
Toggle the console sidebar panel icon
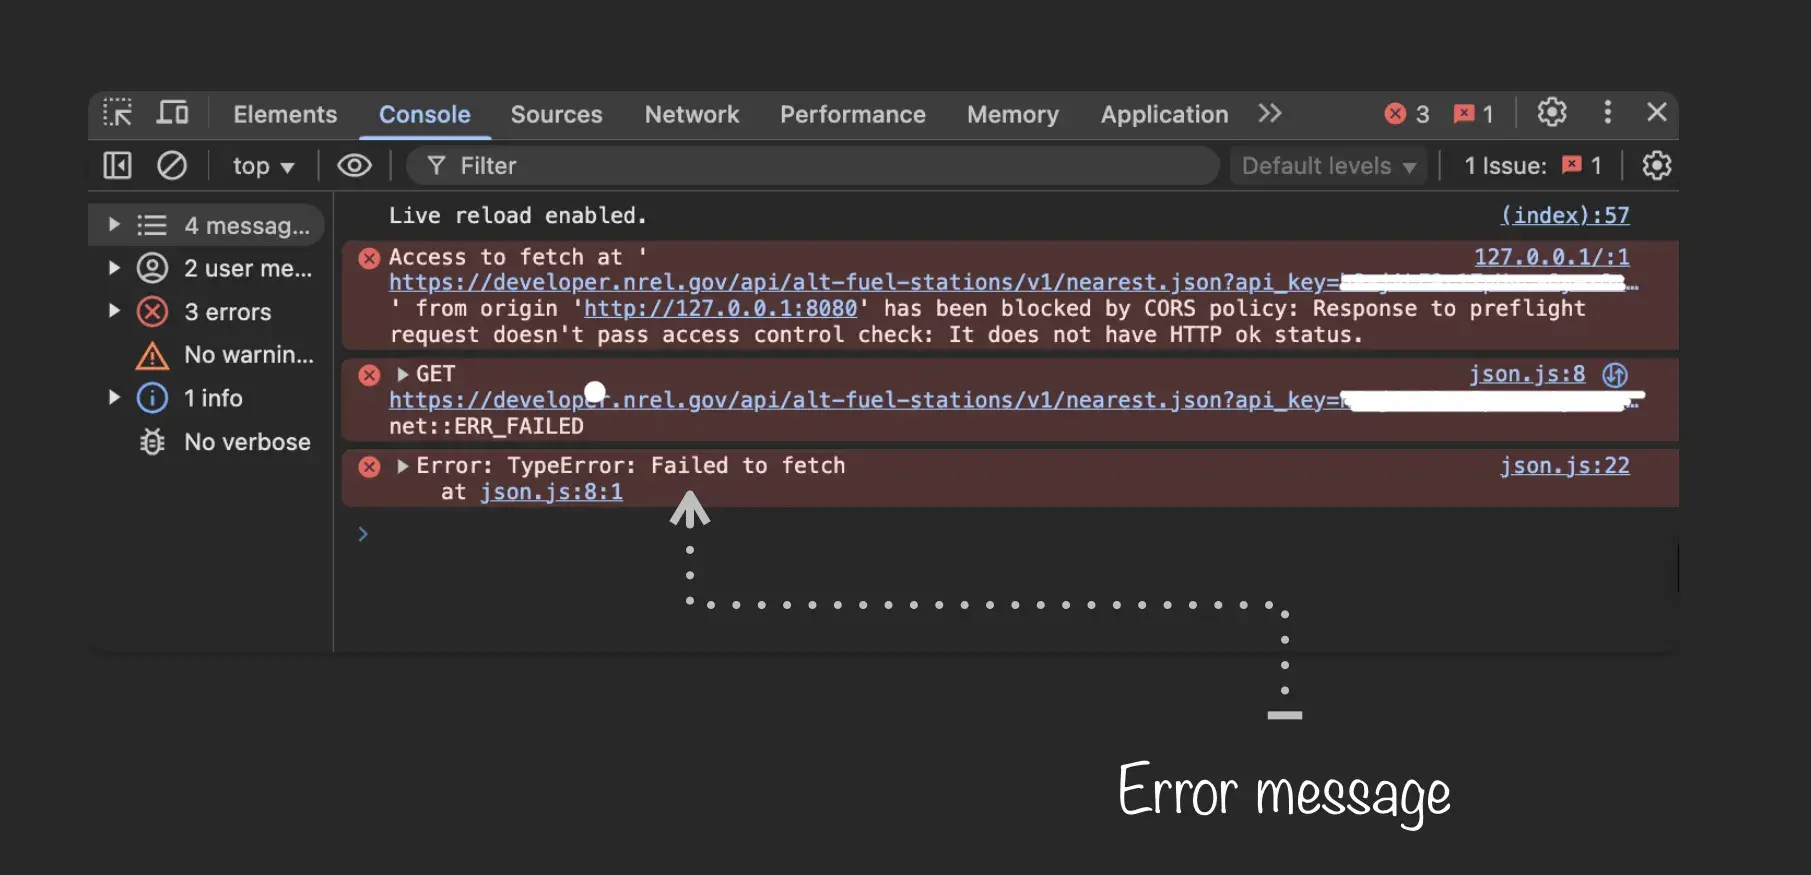point(118,165)
